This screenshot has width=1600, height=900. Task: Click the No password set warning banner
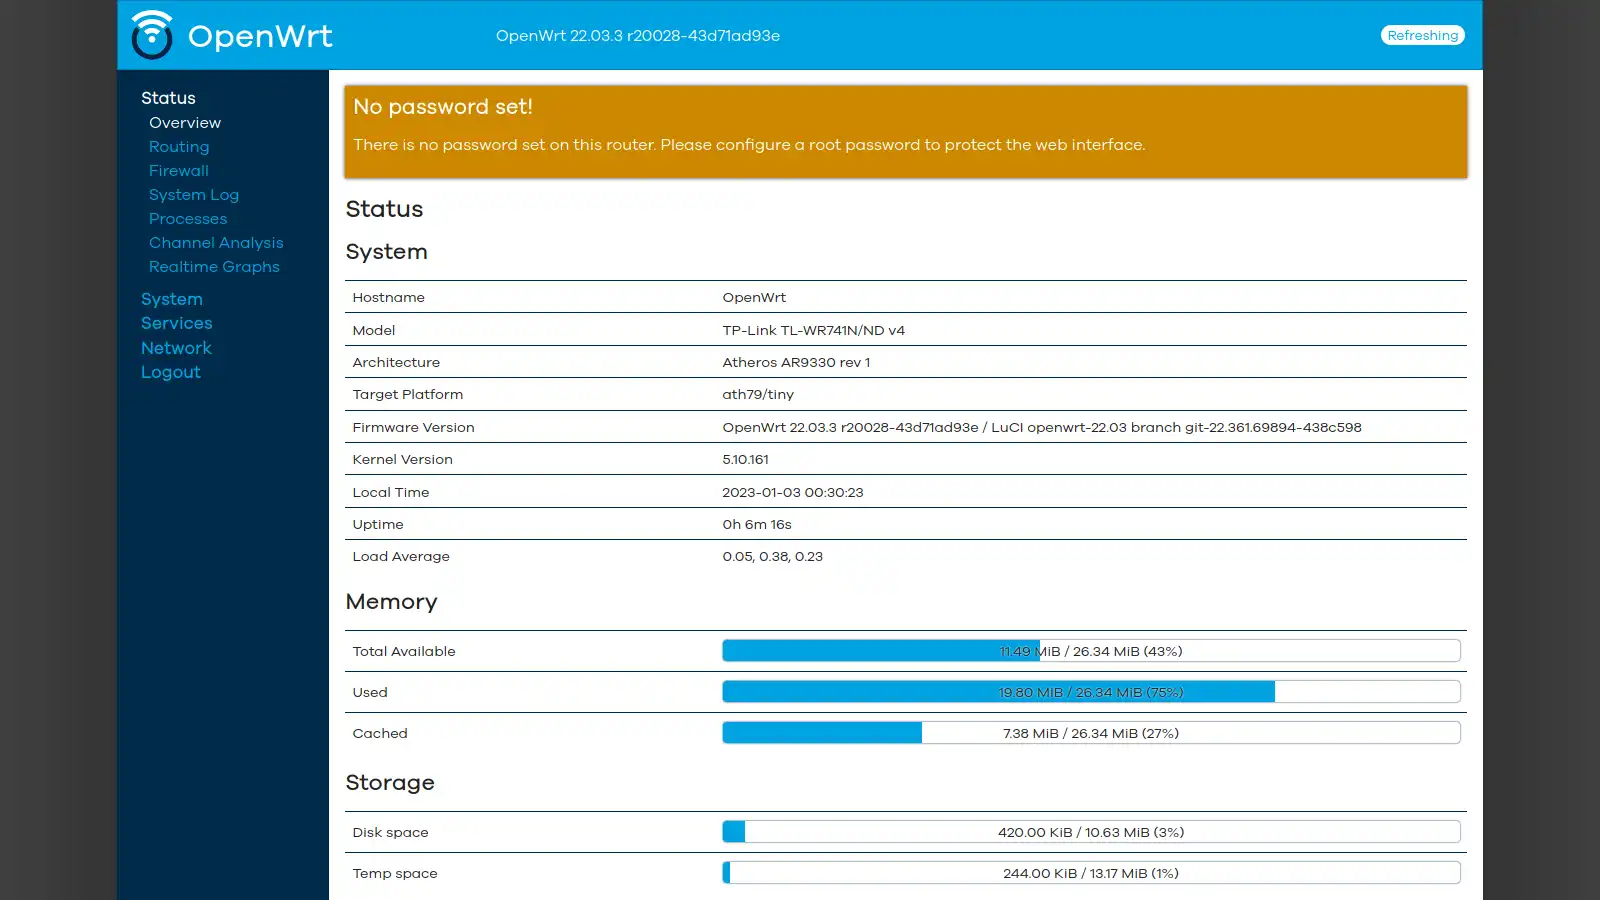[903, 131]
